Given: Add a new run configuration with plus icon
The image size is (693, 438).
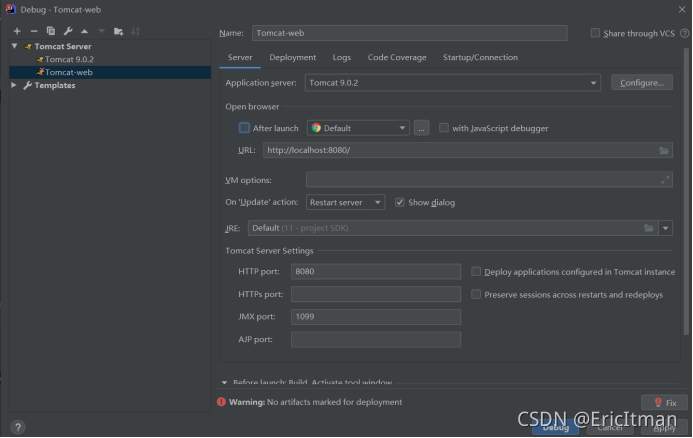Looking at the screenshot, I should pyautogui.click(x=17, y=31).
